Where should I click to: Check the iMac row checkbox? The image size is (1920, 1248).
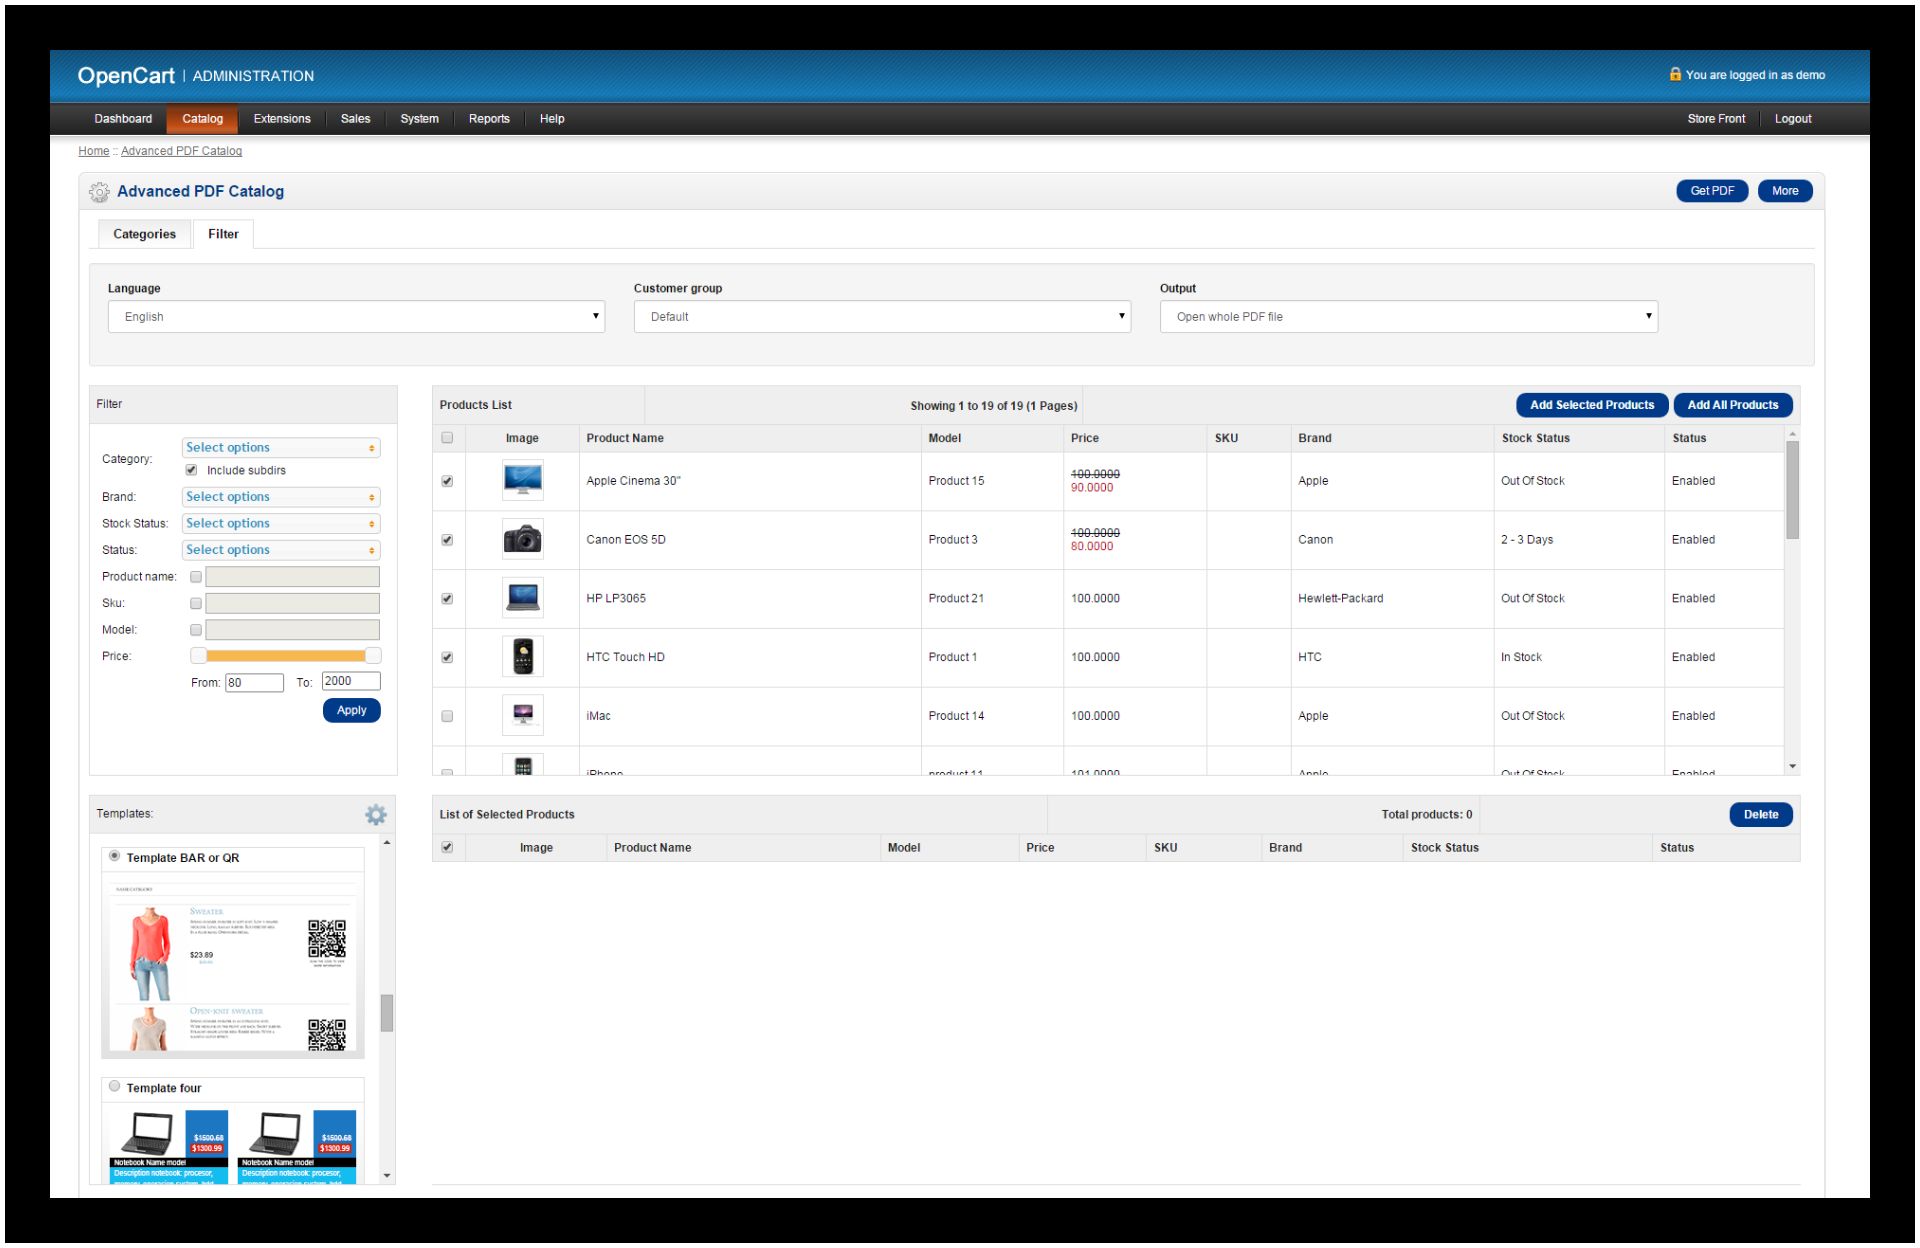click(x=447, y=716)
